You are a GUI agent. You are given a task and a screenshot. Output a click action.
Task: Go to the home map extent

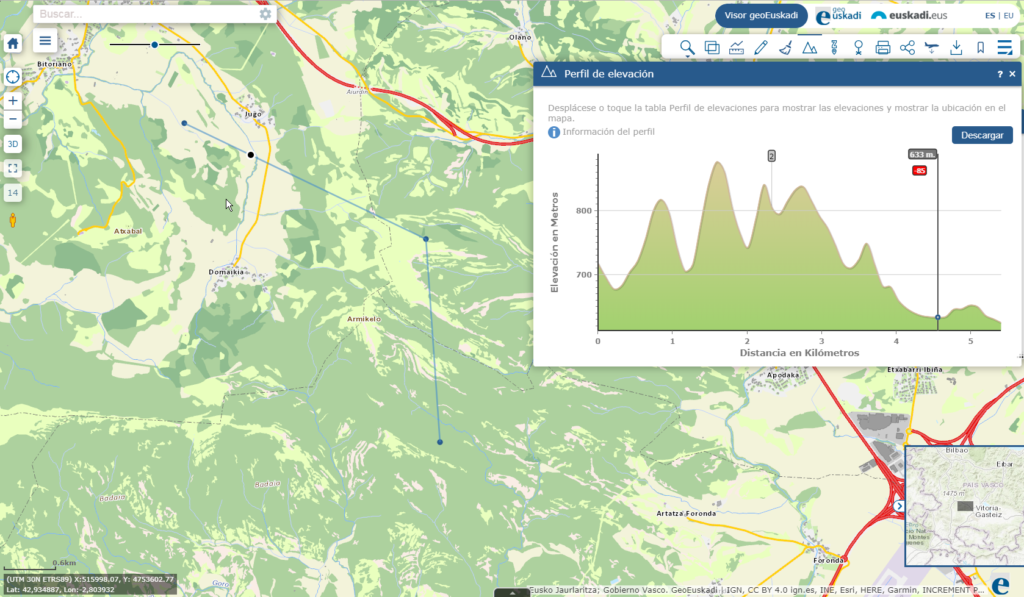tap(12, 44)
